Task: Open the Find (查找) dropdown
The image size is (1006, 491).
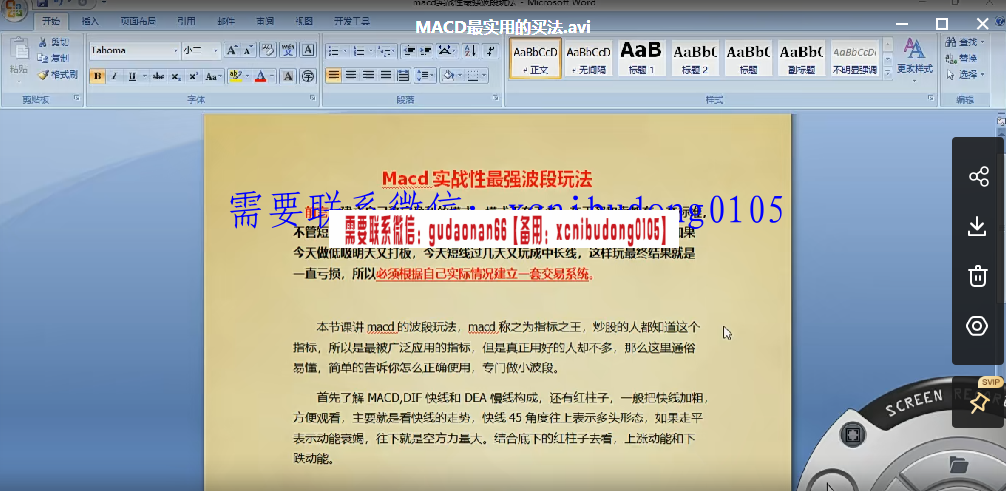Action: click(x=984, y=42)
